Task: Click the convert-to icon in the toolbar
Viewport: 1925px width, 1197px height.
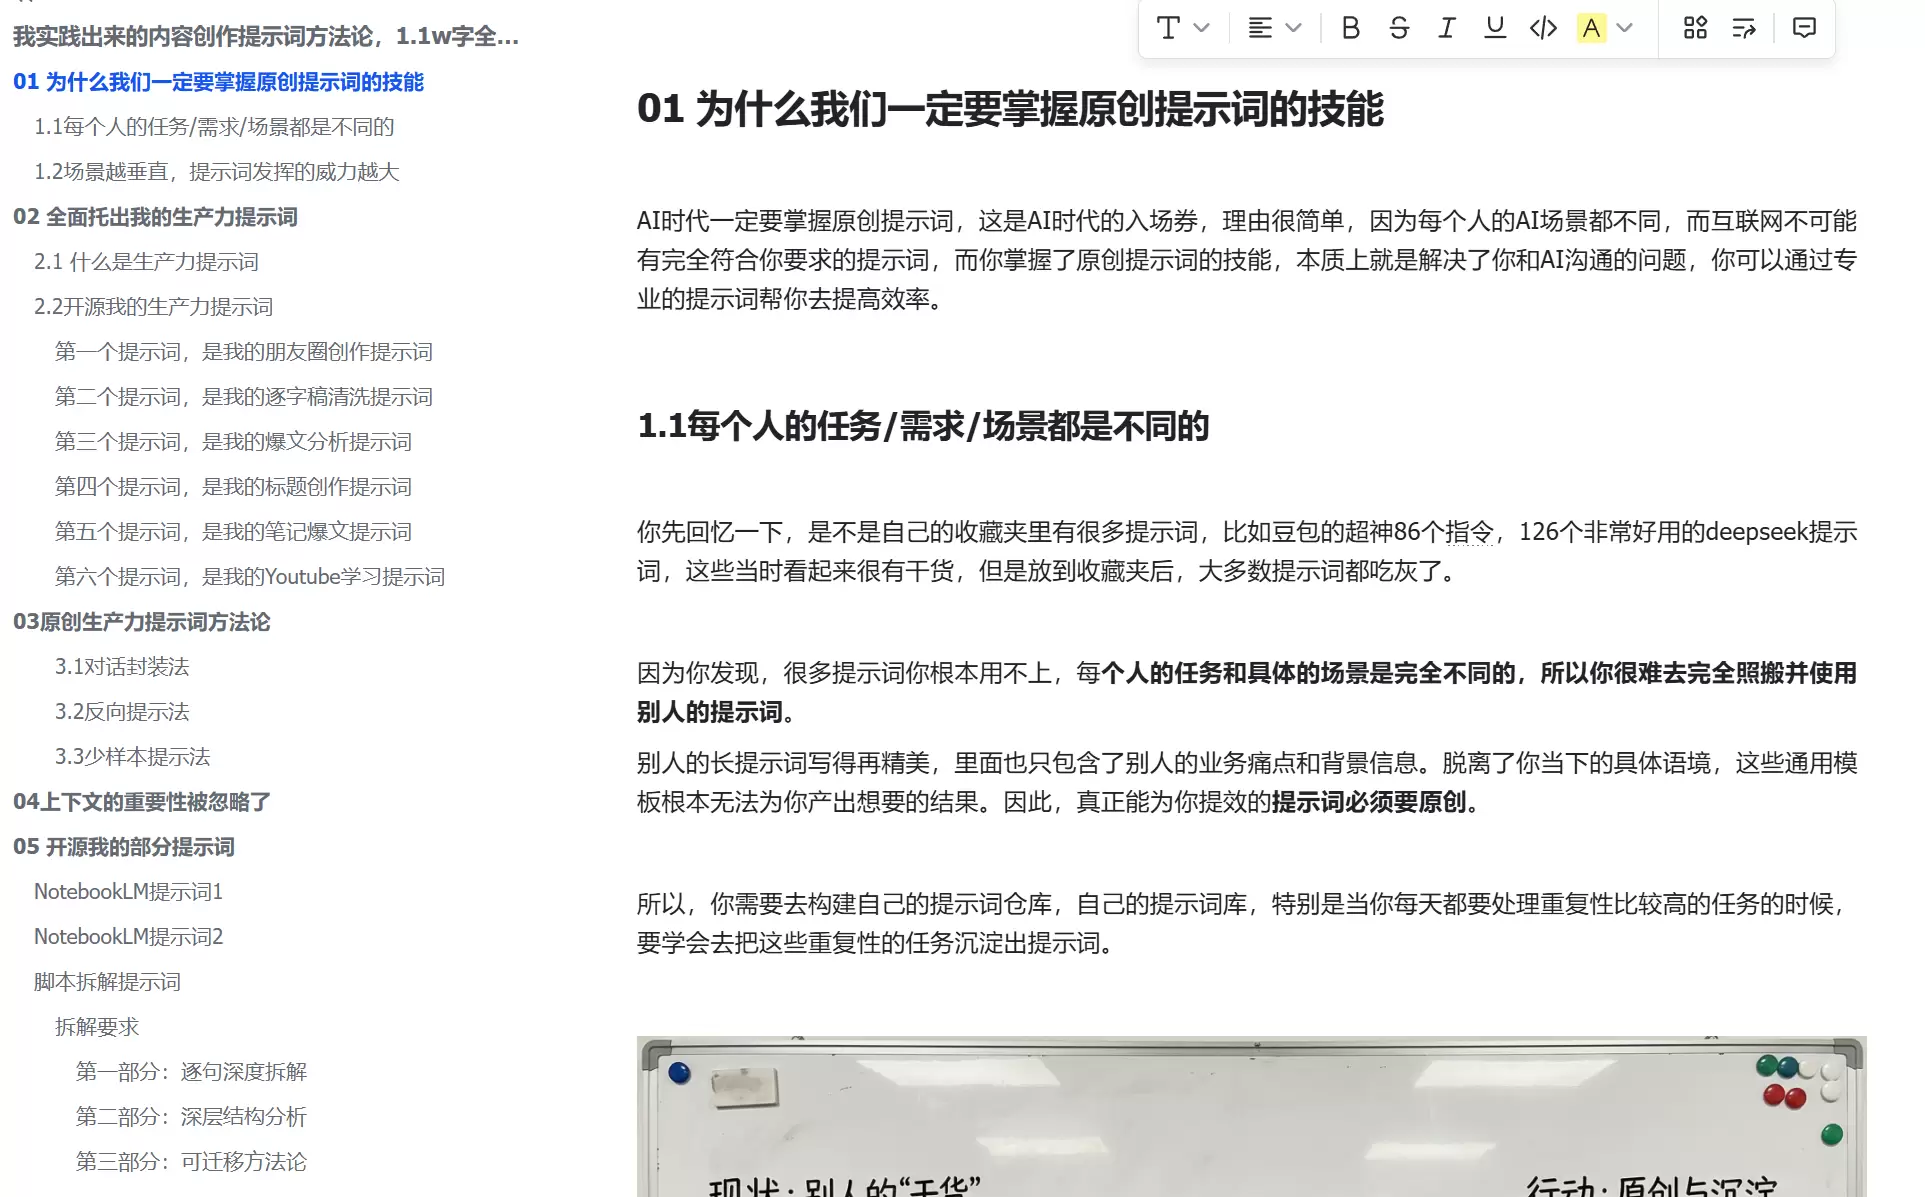Action: (1743, 29)
